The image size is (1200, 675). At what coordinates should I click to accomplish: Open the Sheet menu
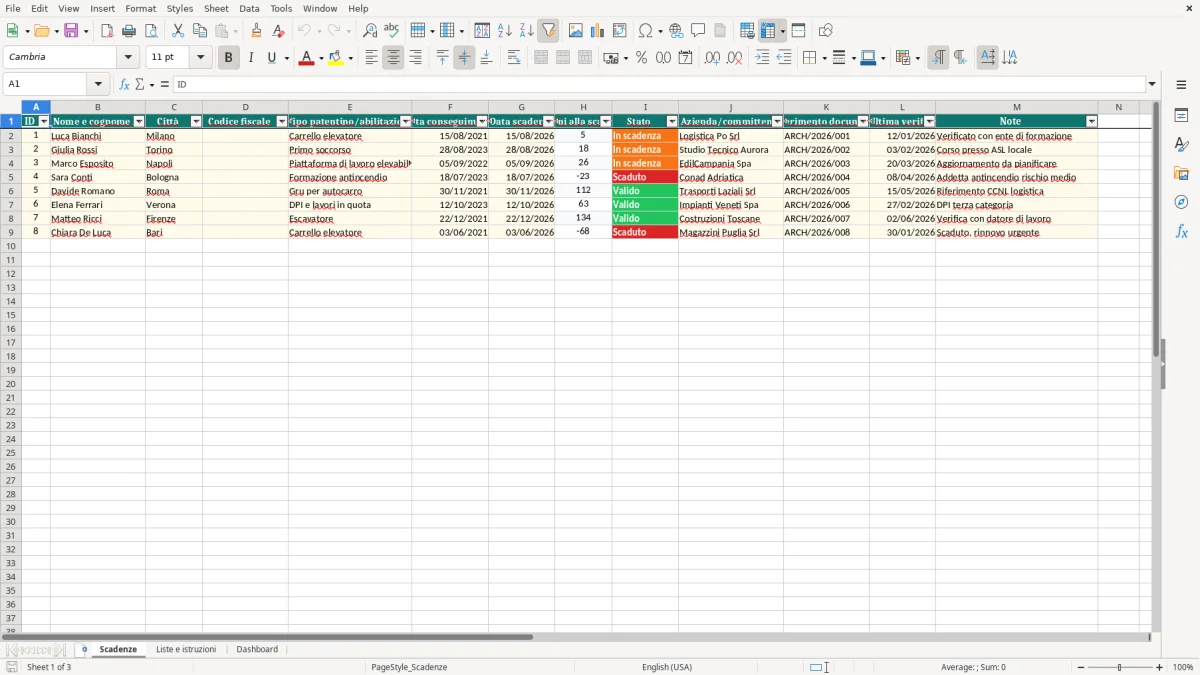tap(216, 8)
